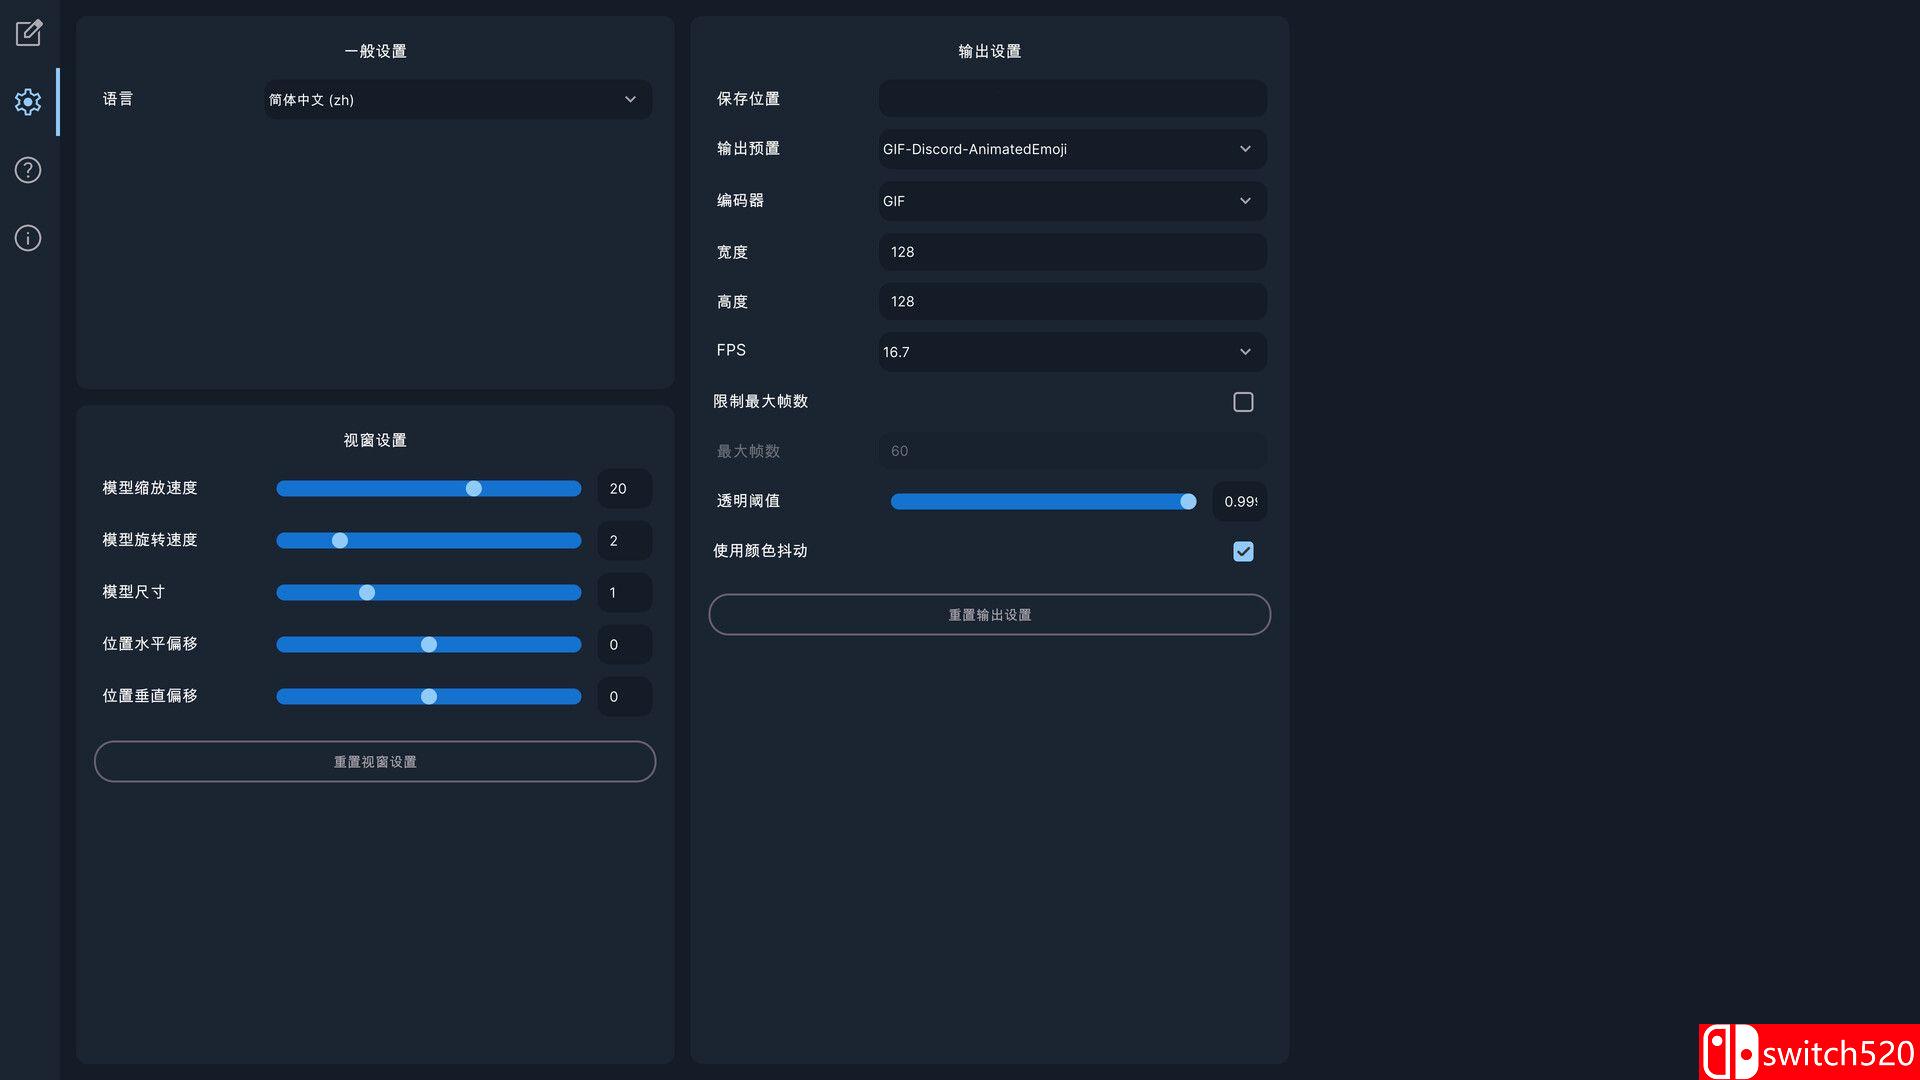Click the 重置视窗设置 button
This screenshot has height=1080, width=1920.
coord(374,761)
